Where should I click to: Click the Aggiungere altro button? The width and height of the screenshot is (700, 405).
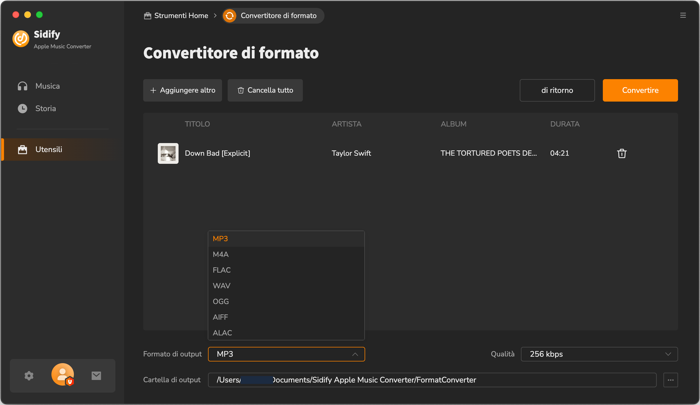182,90
